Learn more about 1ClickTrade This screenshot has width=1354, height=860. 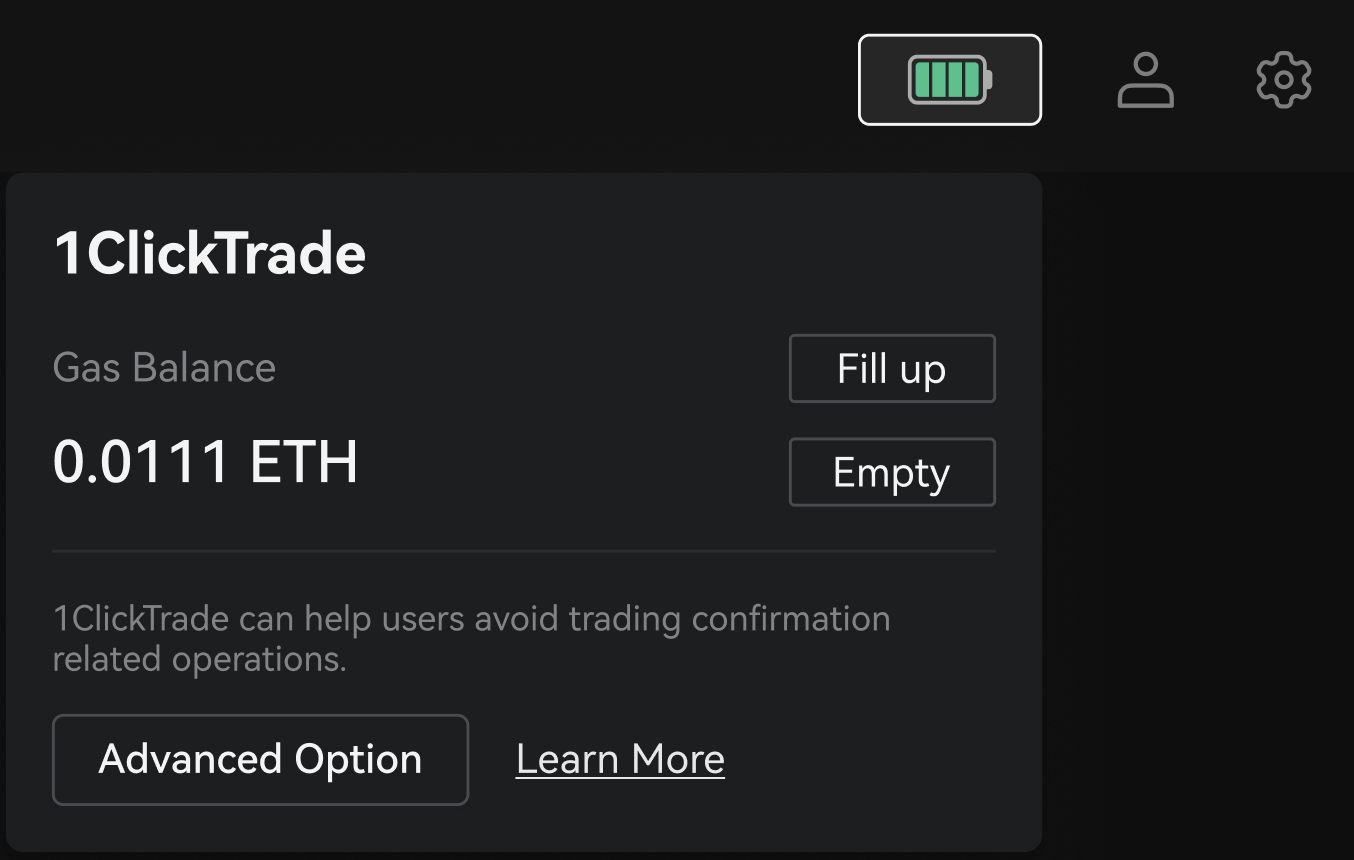(619, 759)
